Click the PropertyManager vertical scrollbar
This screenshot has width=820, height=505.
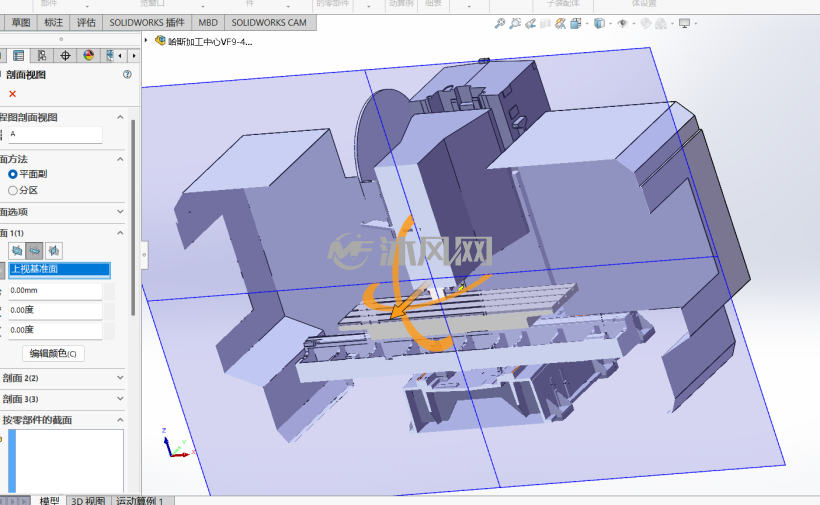pyautogui.click(x=133, y=217)
